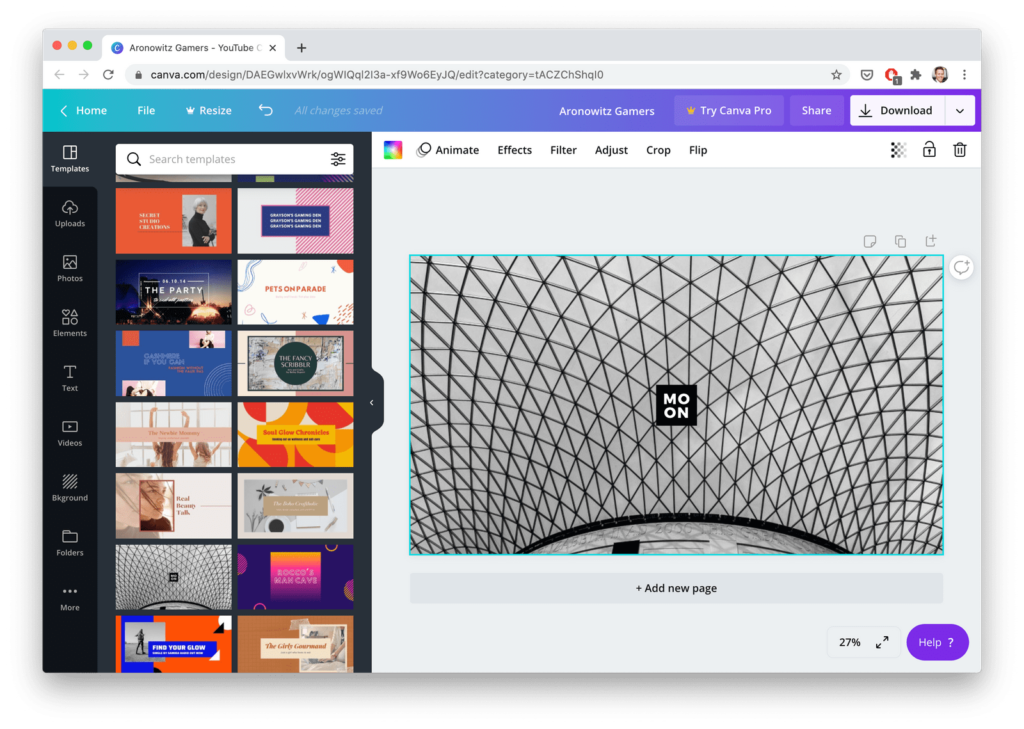
Task: Click the Download button
Action: pyautogui.click(x=897, y=110)
